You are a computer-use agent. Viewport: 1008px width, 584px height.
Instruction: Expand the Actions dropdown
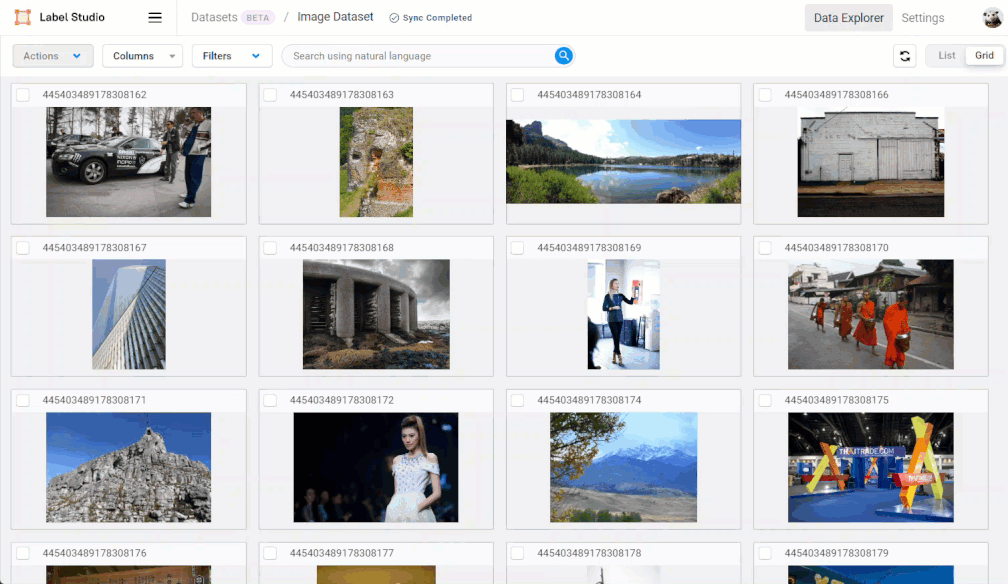click(52, 56)
